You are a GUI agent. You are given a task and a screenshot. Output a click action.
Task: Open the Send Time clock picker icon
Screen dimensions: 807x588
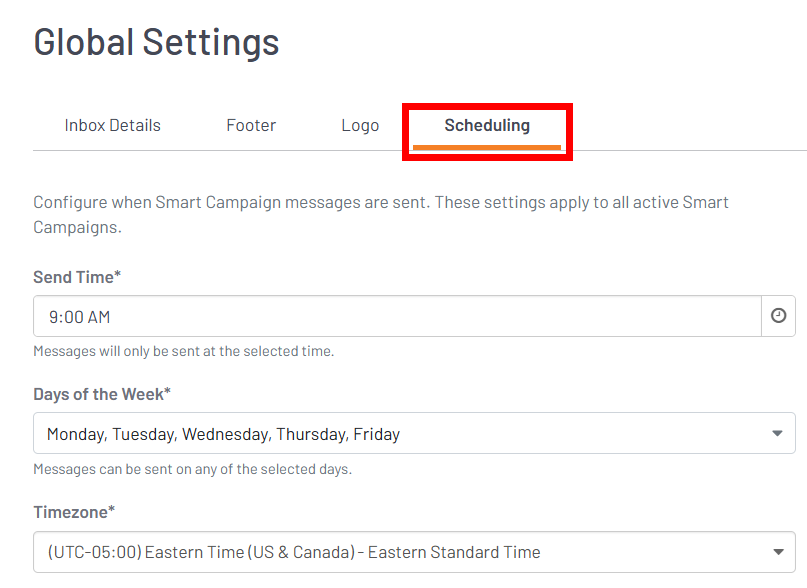click(x=778, y=316)
